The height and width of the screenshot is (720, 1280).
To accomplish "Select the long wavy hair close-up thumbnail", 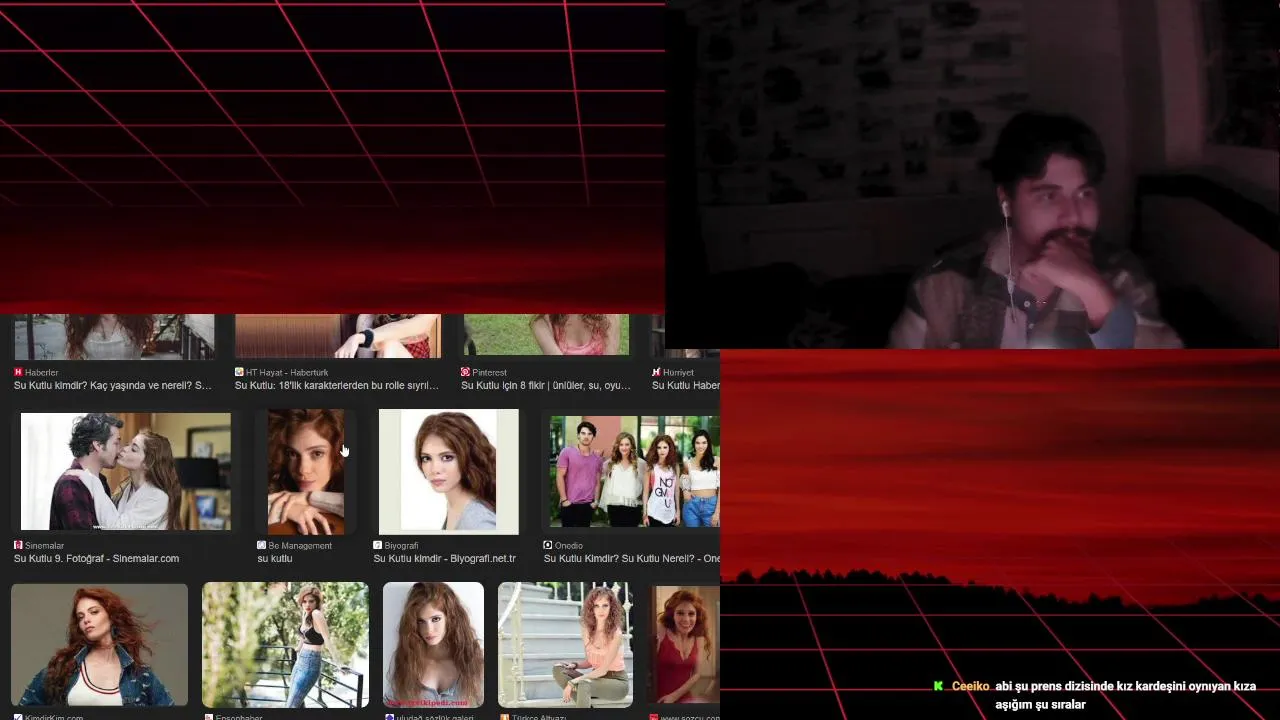I will pyautogui.click(x=433, y=645).
